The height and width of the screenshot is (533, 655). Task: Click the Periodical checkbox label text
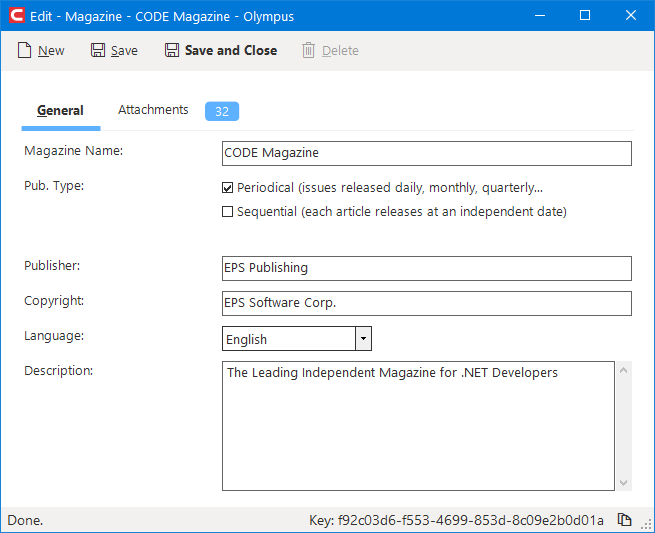coord(390,188)
